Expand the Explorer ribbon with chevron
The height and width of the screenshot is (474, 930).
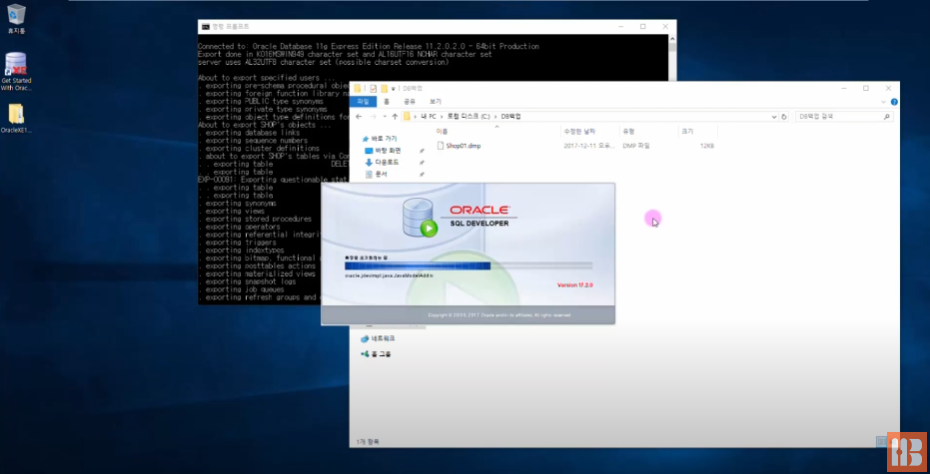coord(884,102)
